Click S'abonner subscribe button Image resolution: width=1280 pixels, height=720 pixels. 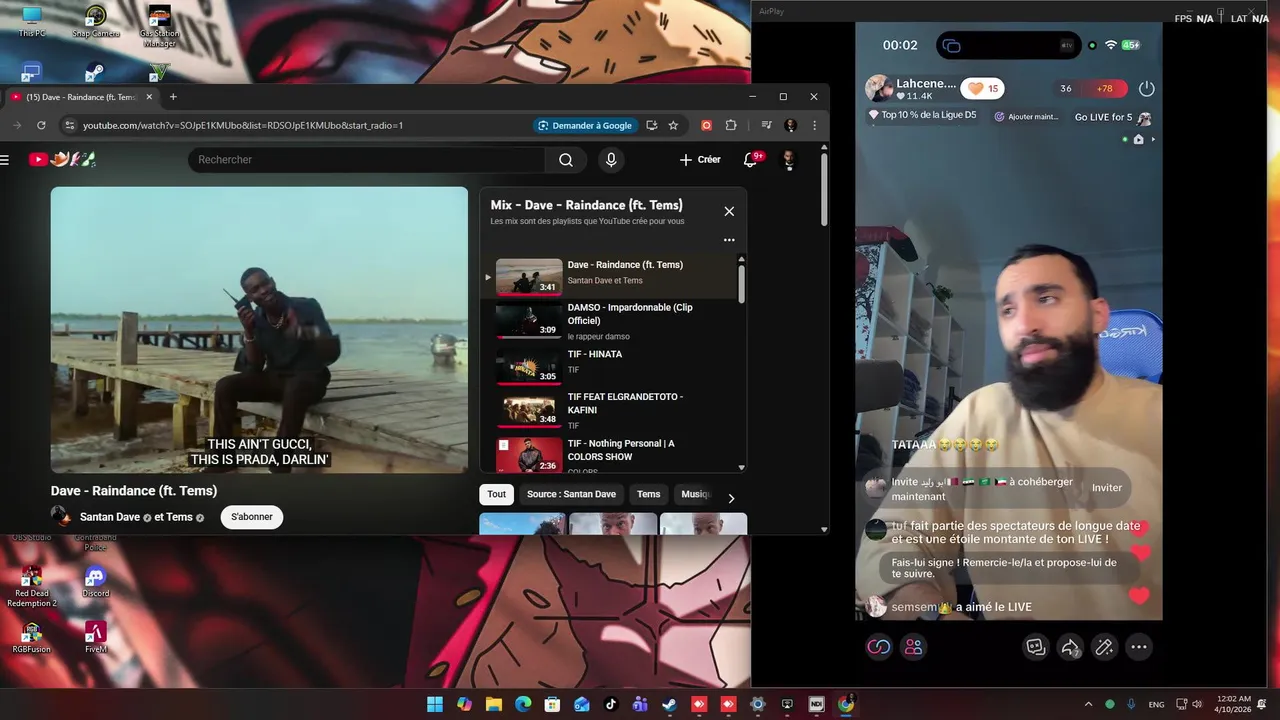(x=252, y=517)
